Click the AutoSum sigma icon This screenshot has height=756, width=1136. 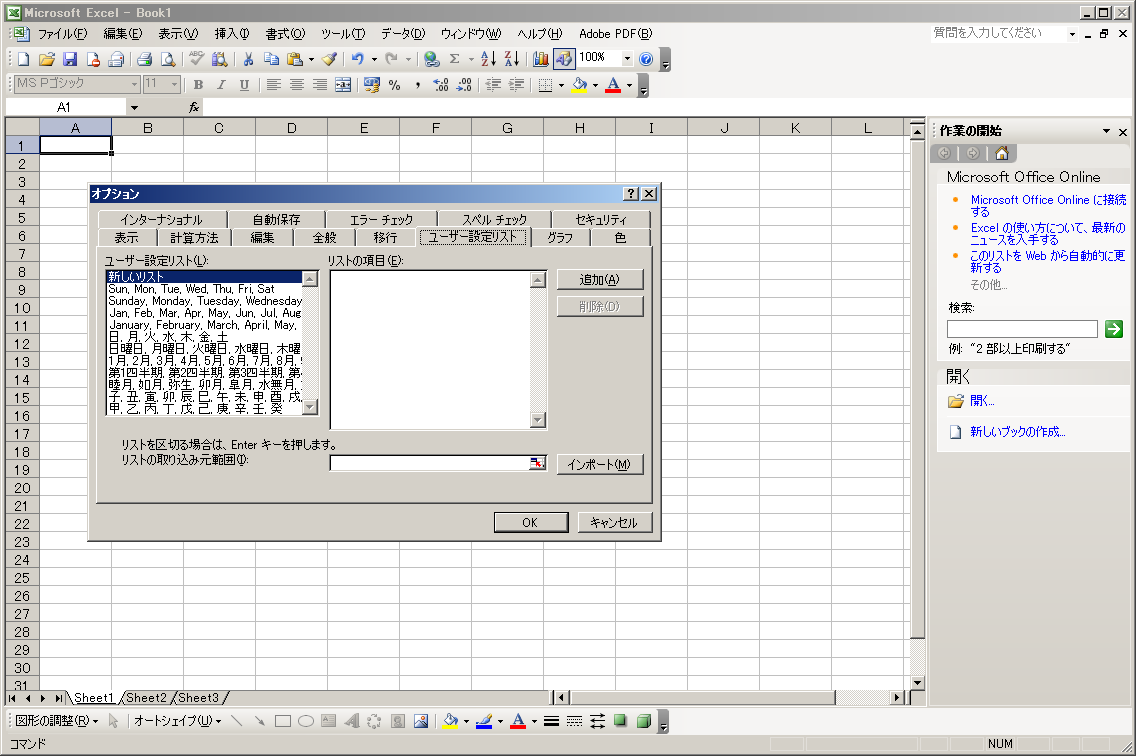tap(455, 59)
